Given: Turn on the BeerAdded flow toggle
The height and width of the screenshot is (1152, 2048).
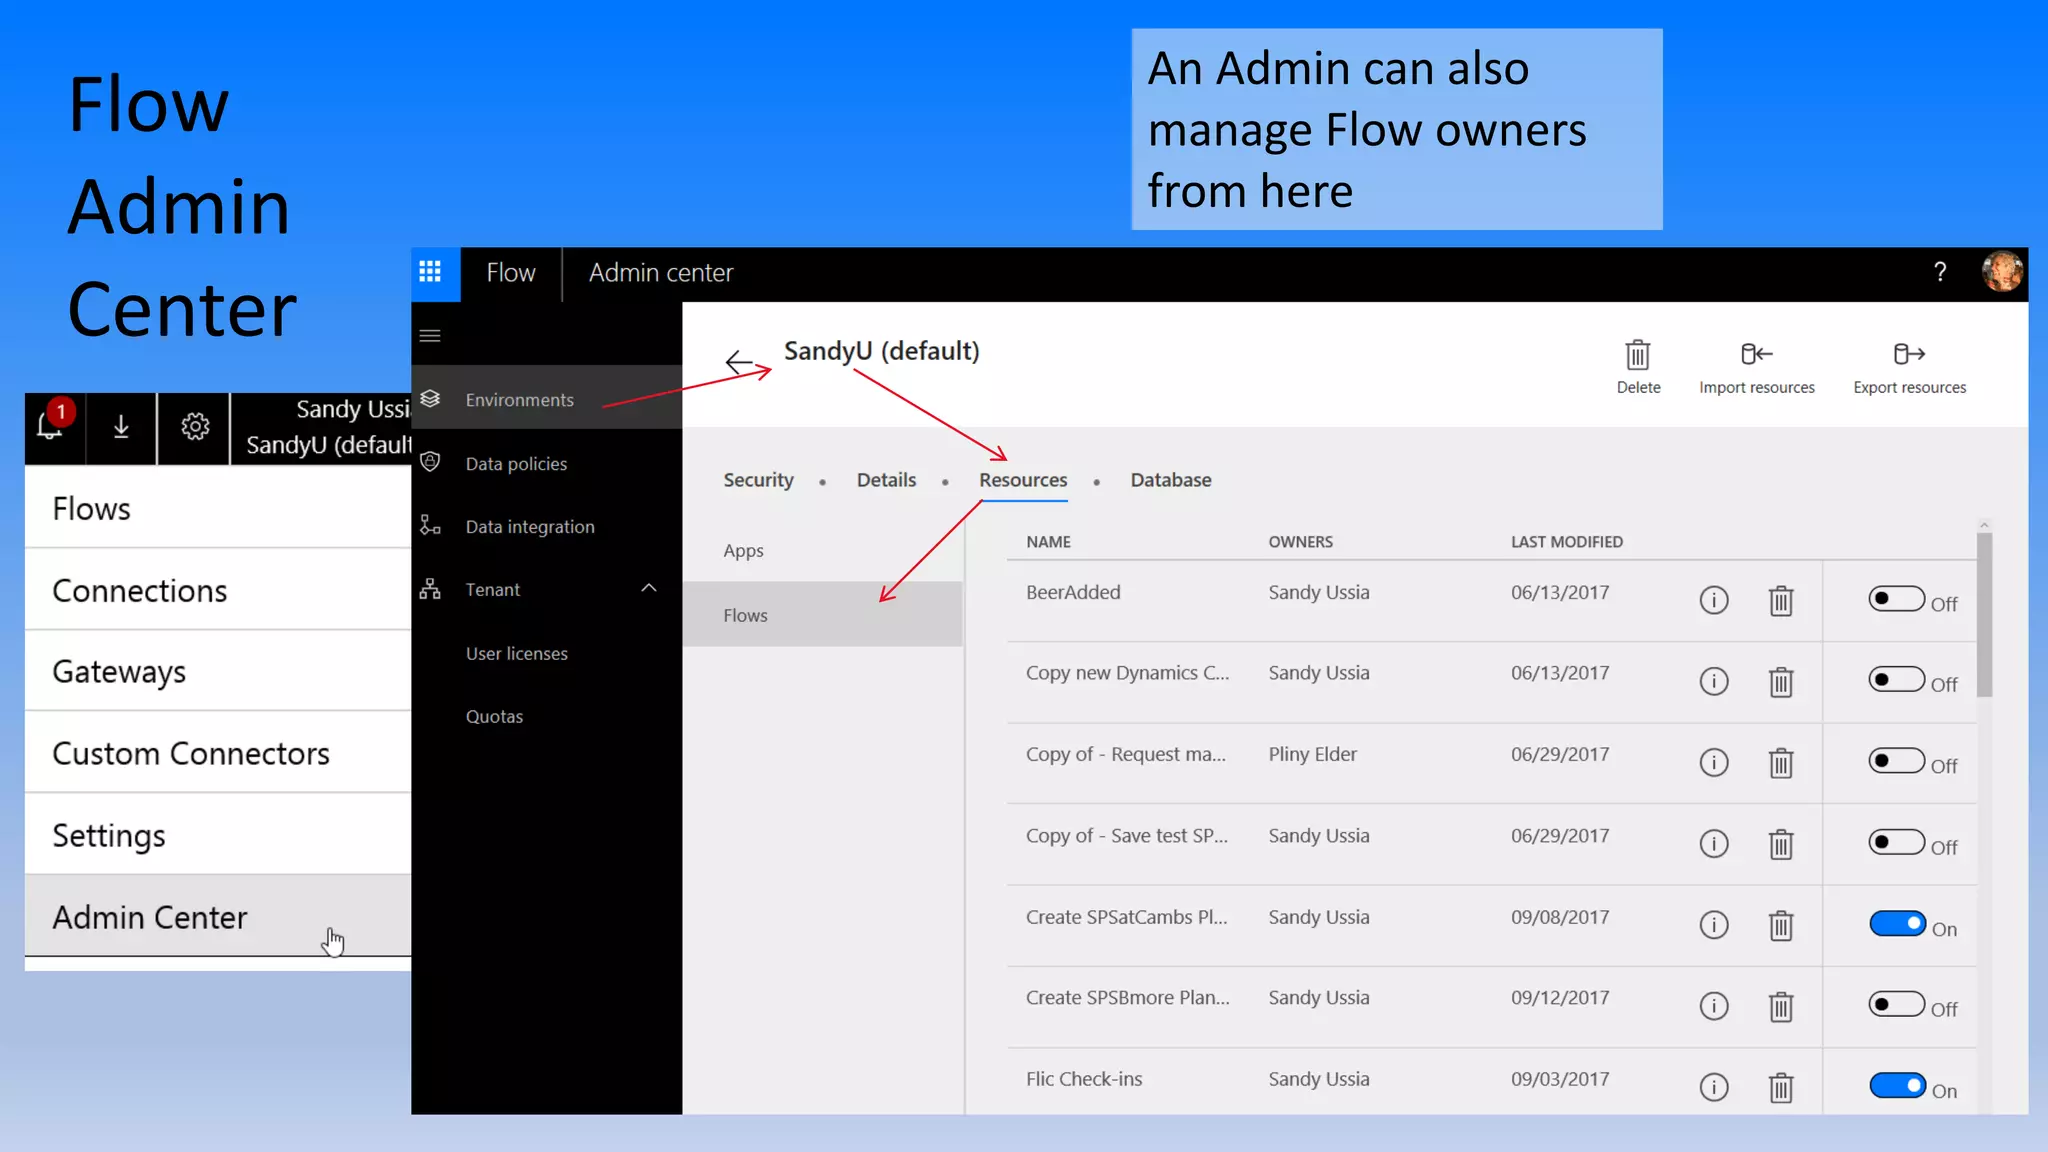Looking at the screenshot, I should pyautogui.click(x=1896, y=599).
